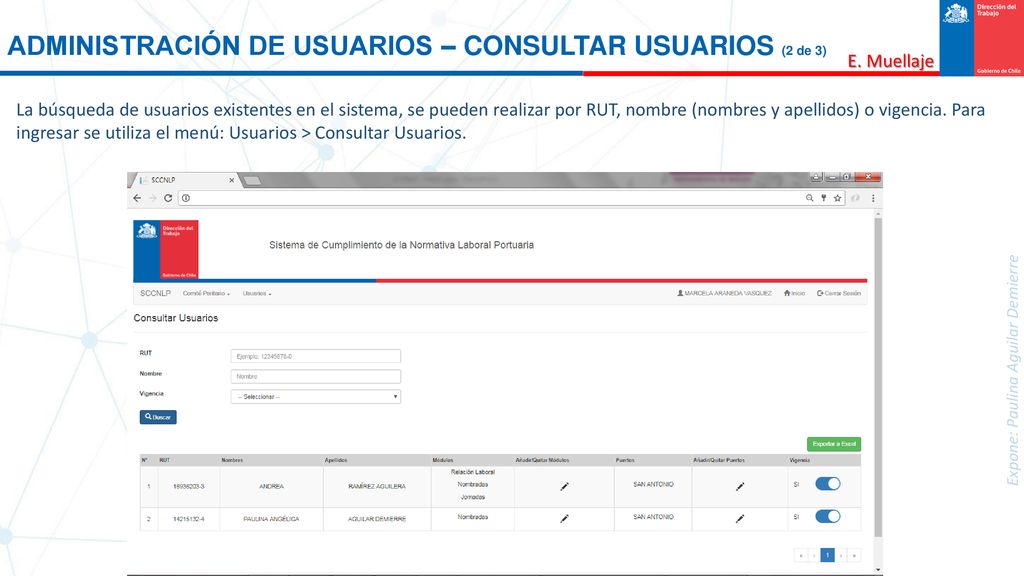
Task: Select page 1 in pagination
Action: tap(827, 555)
